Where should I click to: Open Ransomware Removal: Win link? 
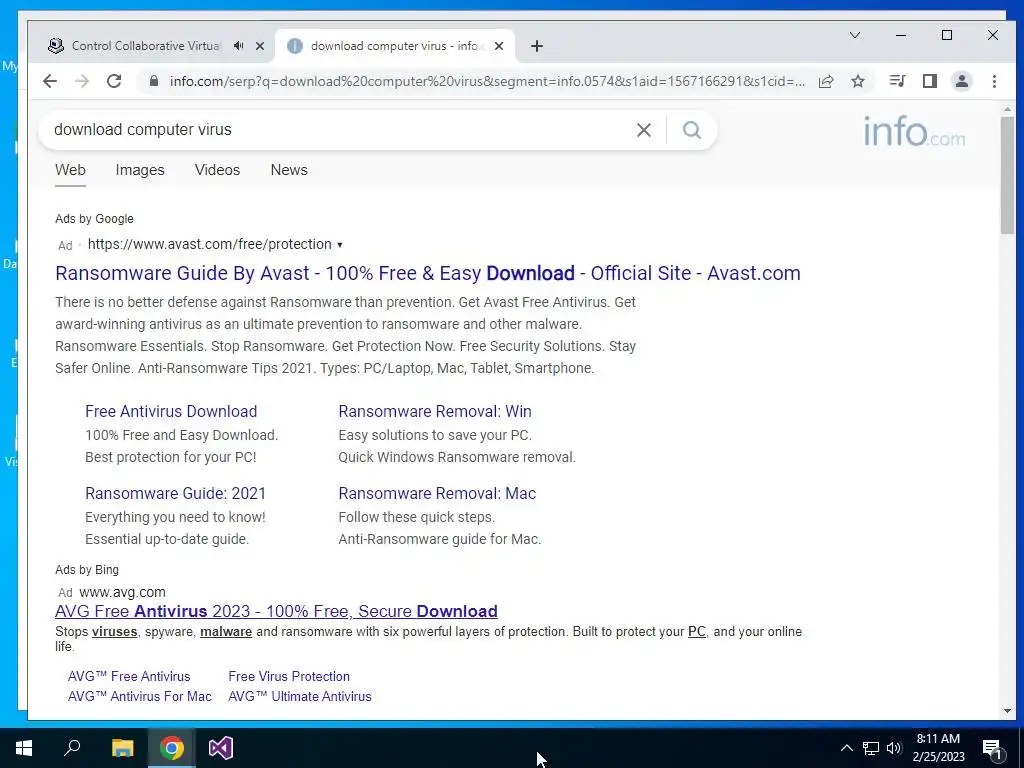point(435,411)
